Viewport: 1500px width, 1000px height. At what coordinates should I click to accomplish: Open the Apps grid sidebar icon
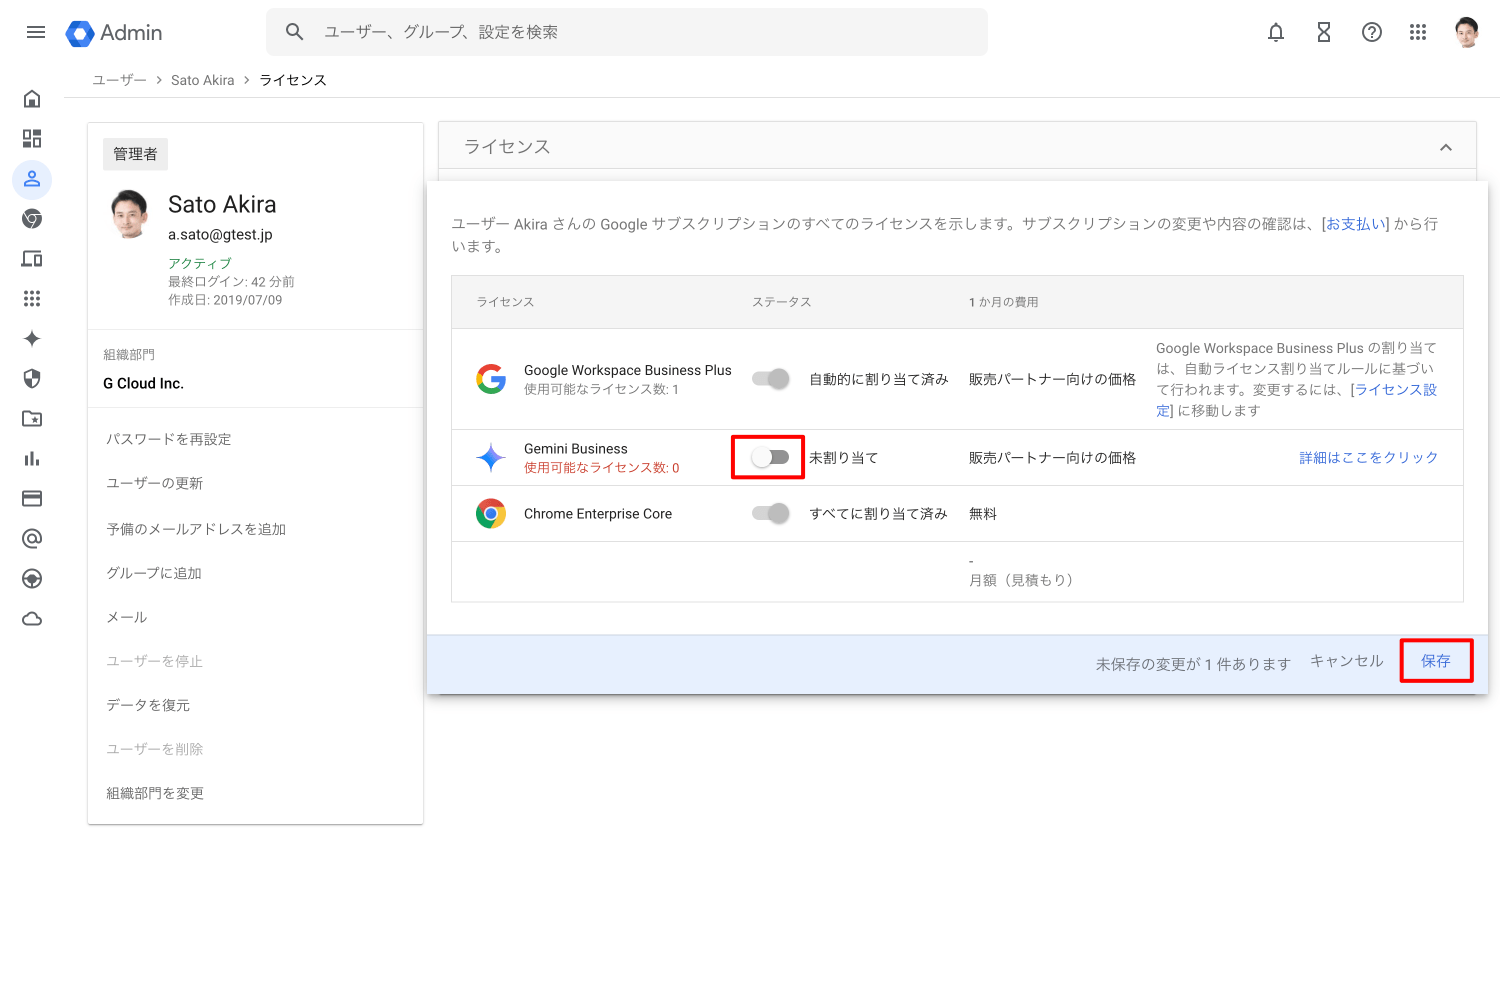pyautogui.click(x=32, y=299)
